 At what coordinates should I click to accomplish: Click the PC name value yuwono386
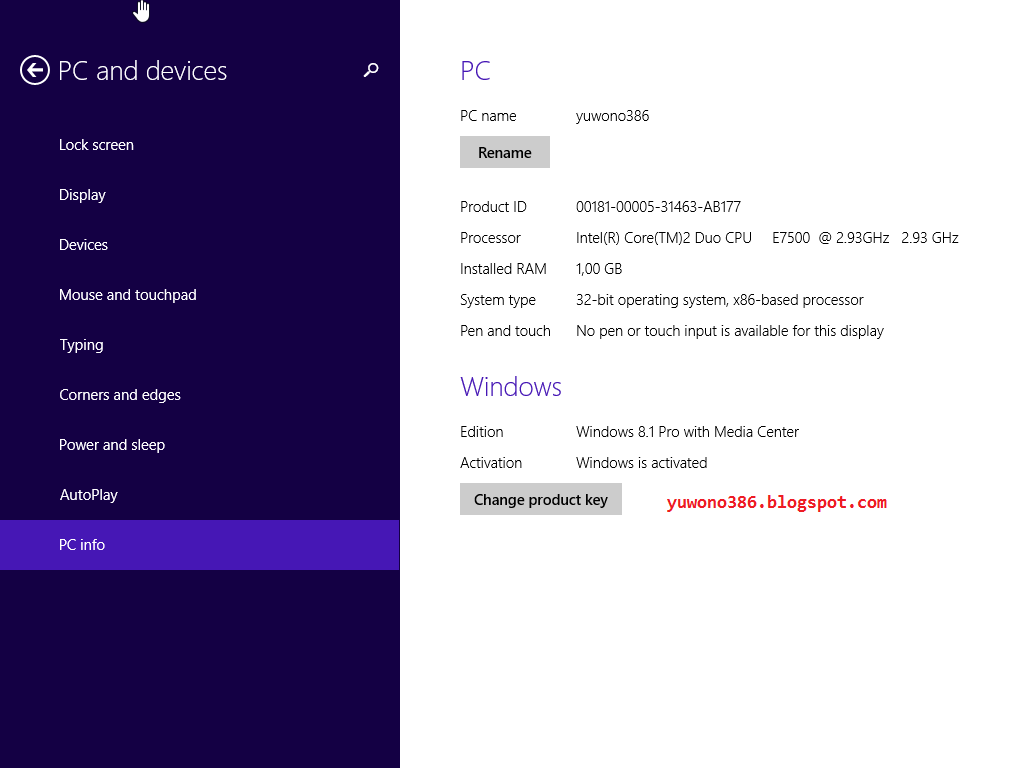click(x=613, y=116)
